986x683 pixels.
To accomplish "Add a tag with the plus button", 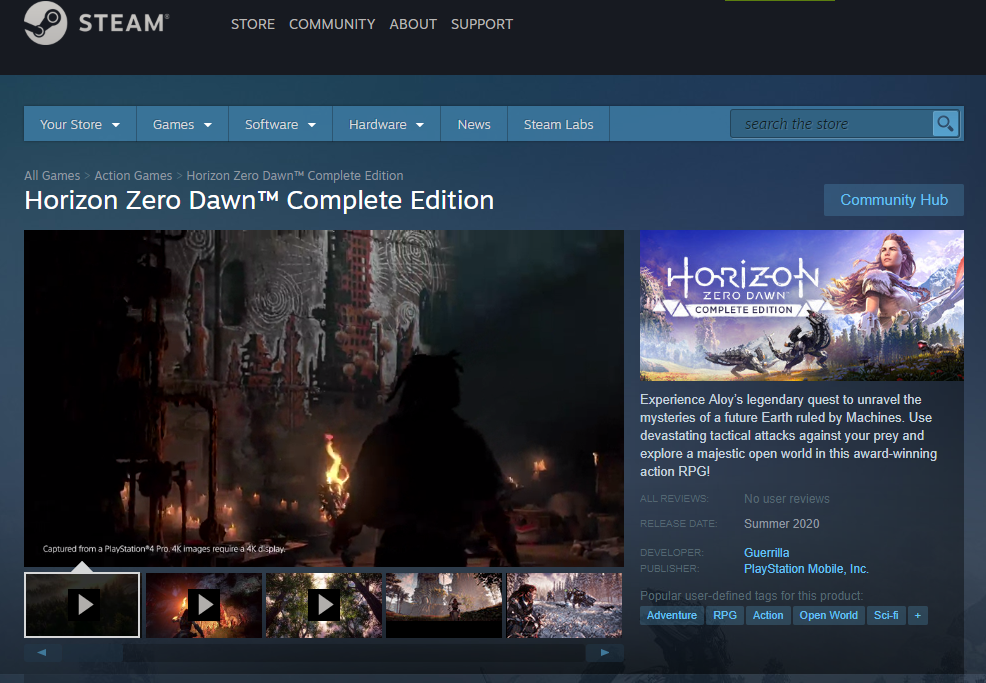I will click(917, 615).
